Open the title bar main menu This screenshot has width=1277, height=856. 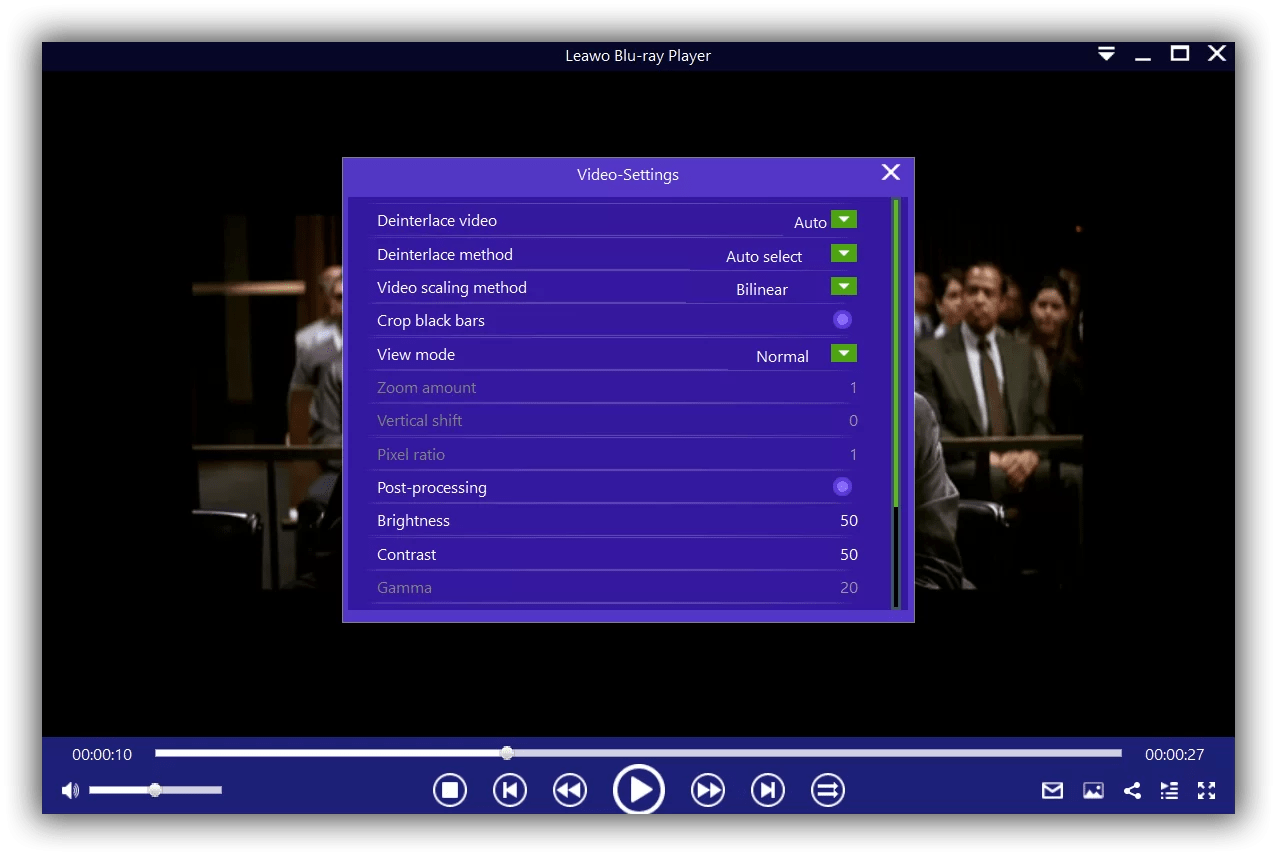coord(1106,54)
